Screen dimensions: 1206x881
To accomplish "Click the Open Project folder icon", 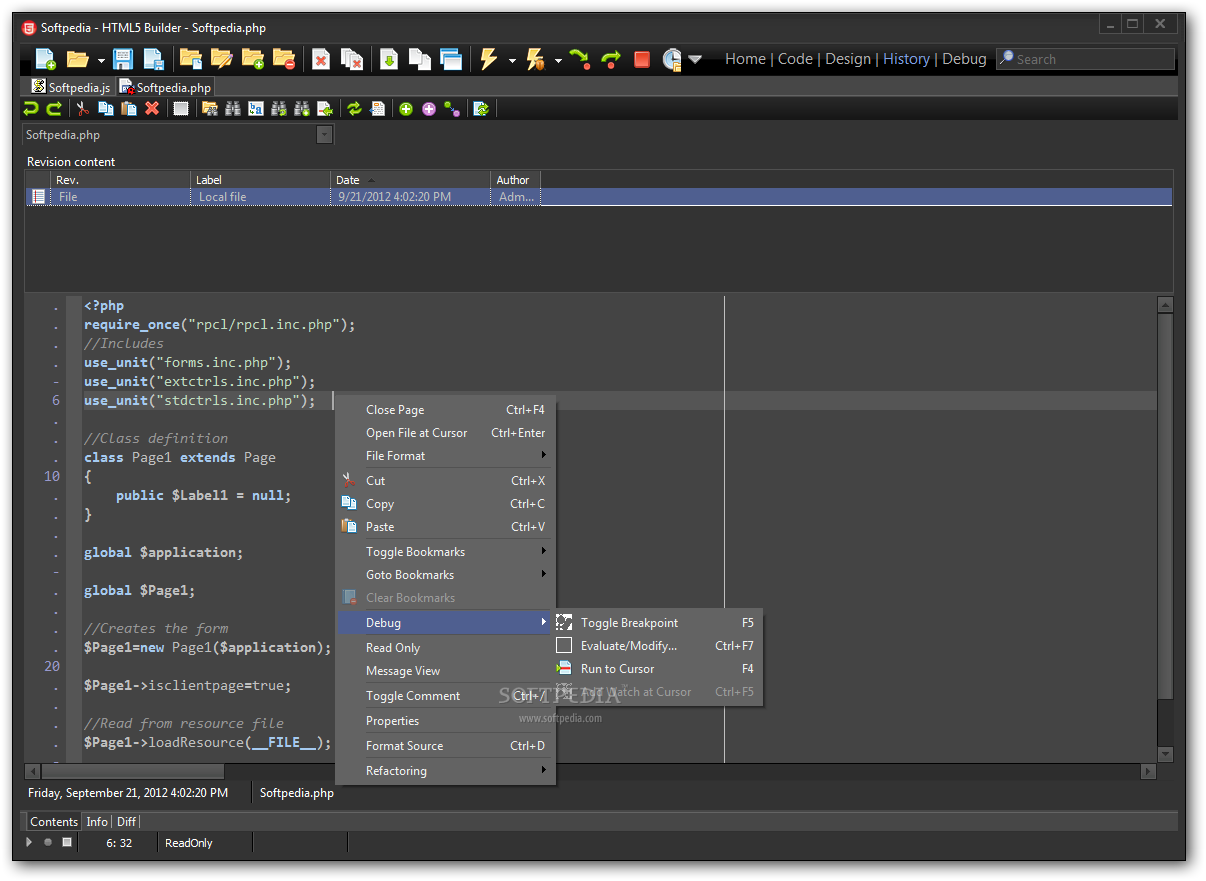I will click(190, 59).
